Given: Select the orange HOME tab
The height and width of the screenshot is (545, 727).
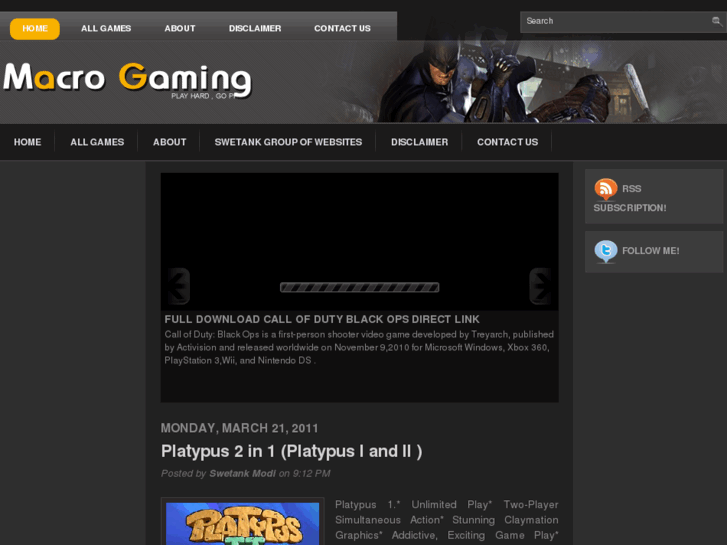Looking at the screenshot, I should tap(35, 29).
